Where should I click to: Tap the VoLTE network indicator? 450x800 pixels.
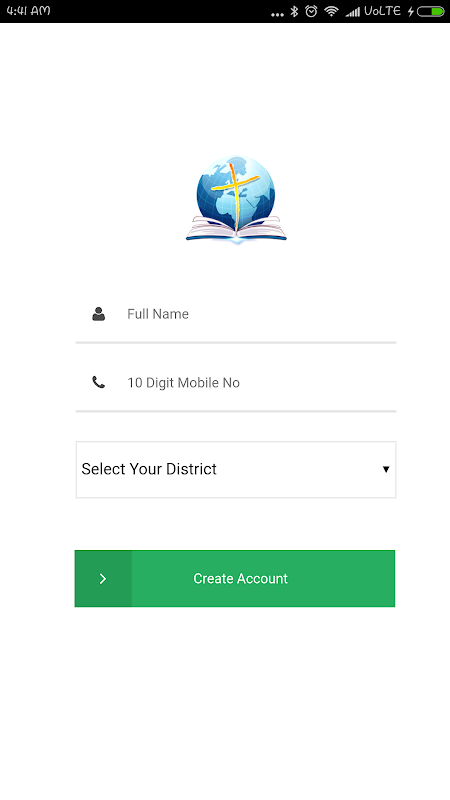(382, 11)
